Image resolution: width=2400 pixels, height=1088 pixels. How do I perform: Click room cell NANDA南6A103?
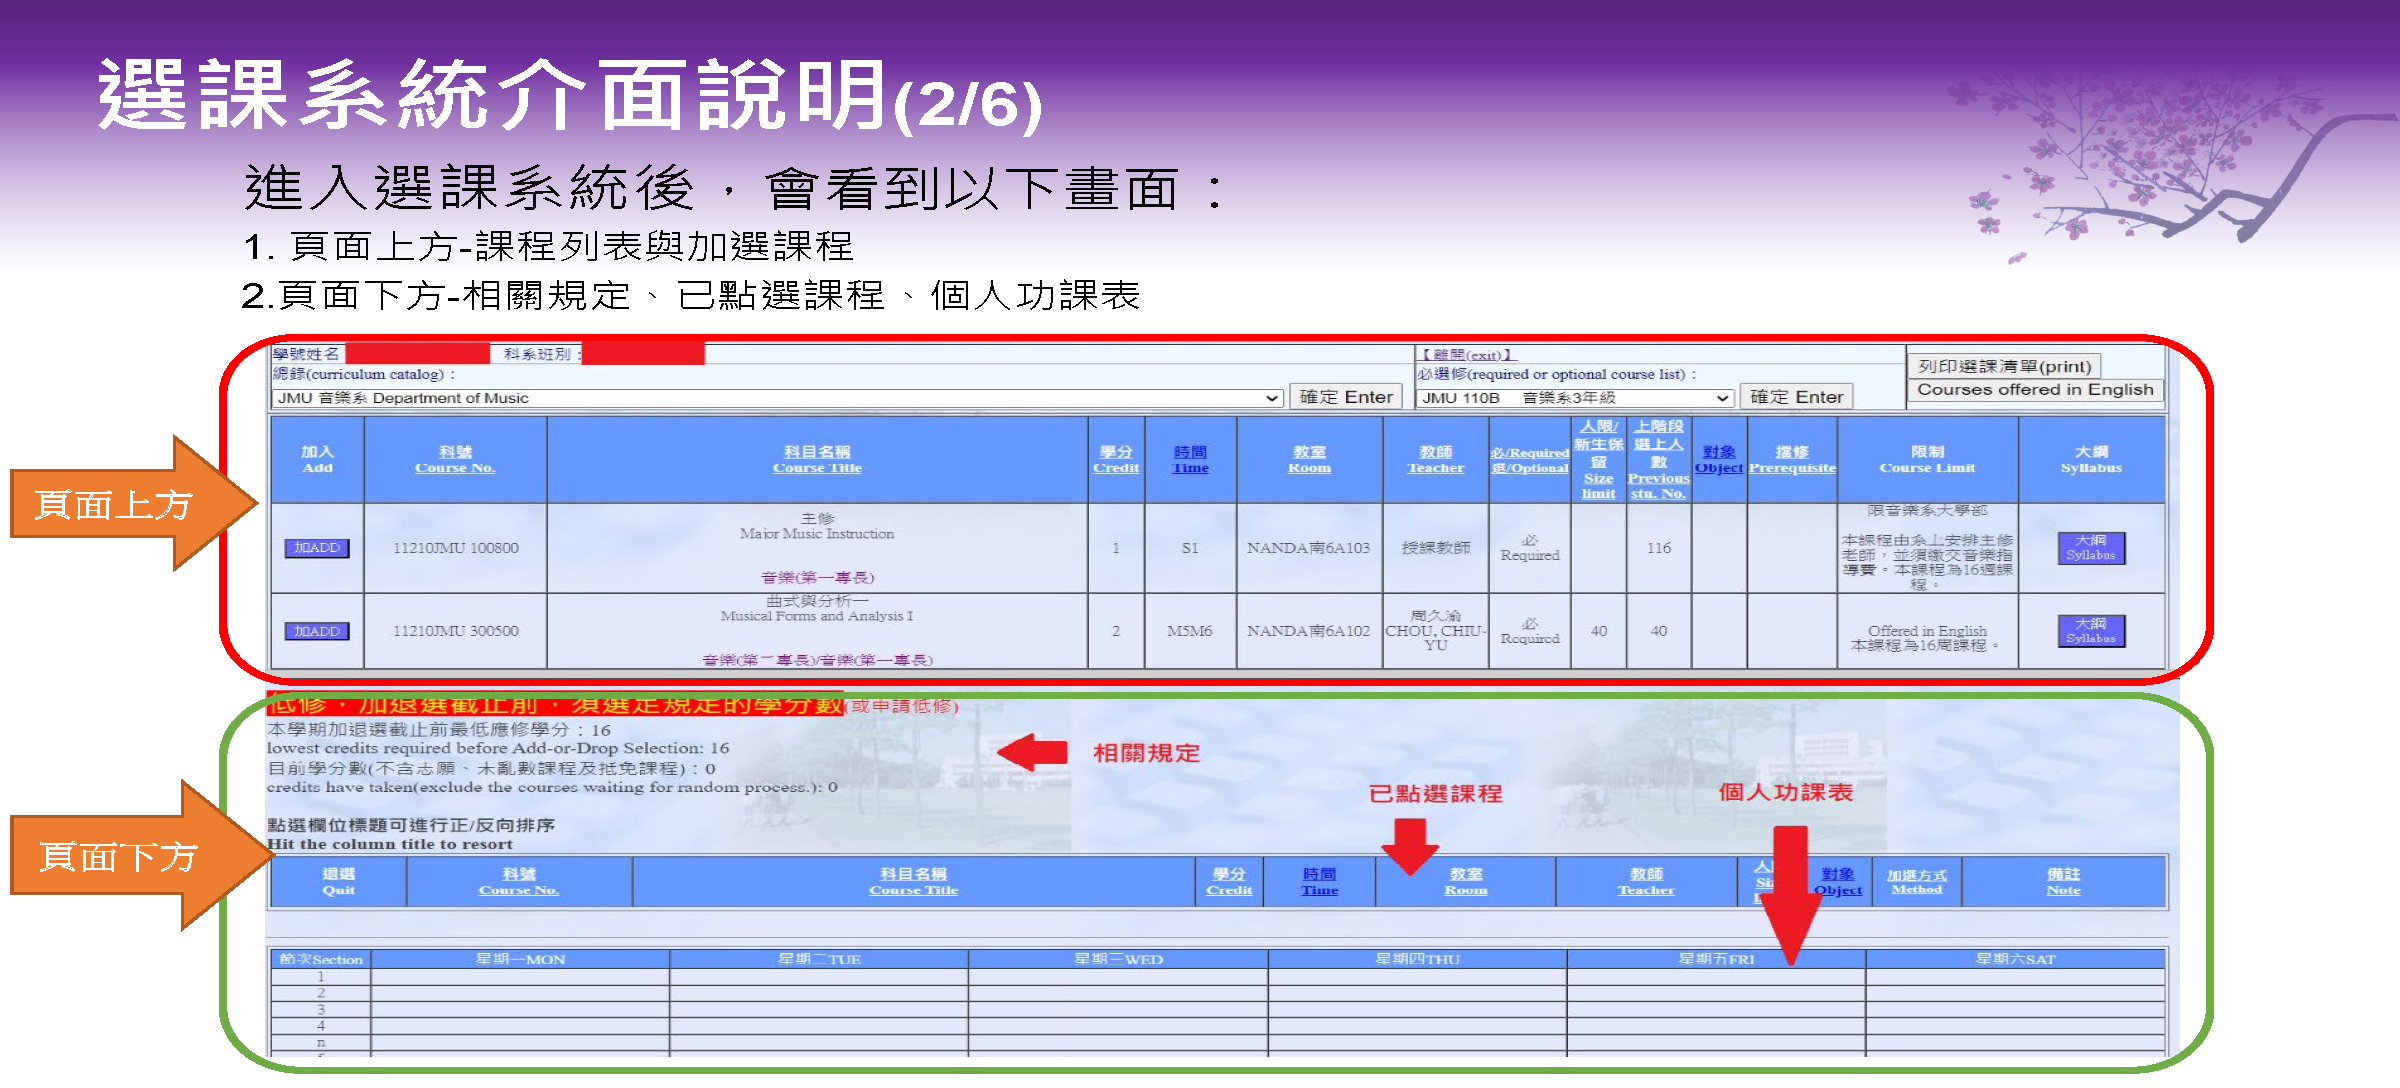tap(1308, 548)
